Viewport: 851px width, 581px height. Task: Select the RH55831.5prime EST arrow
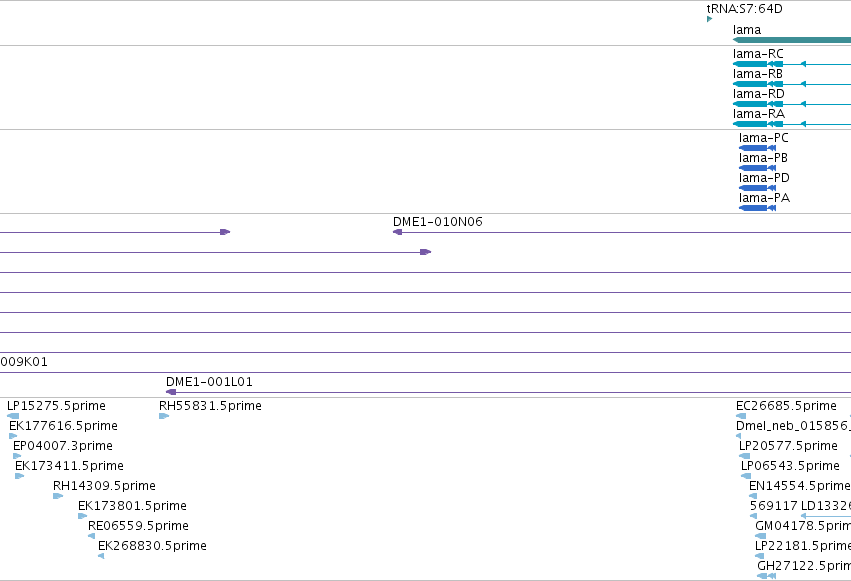click(x=164, y=416)
